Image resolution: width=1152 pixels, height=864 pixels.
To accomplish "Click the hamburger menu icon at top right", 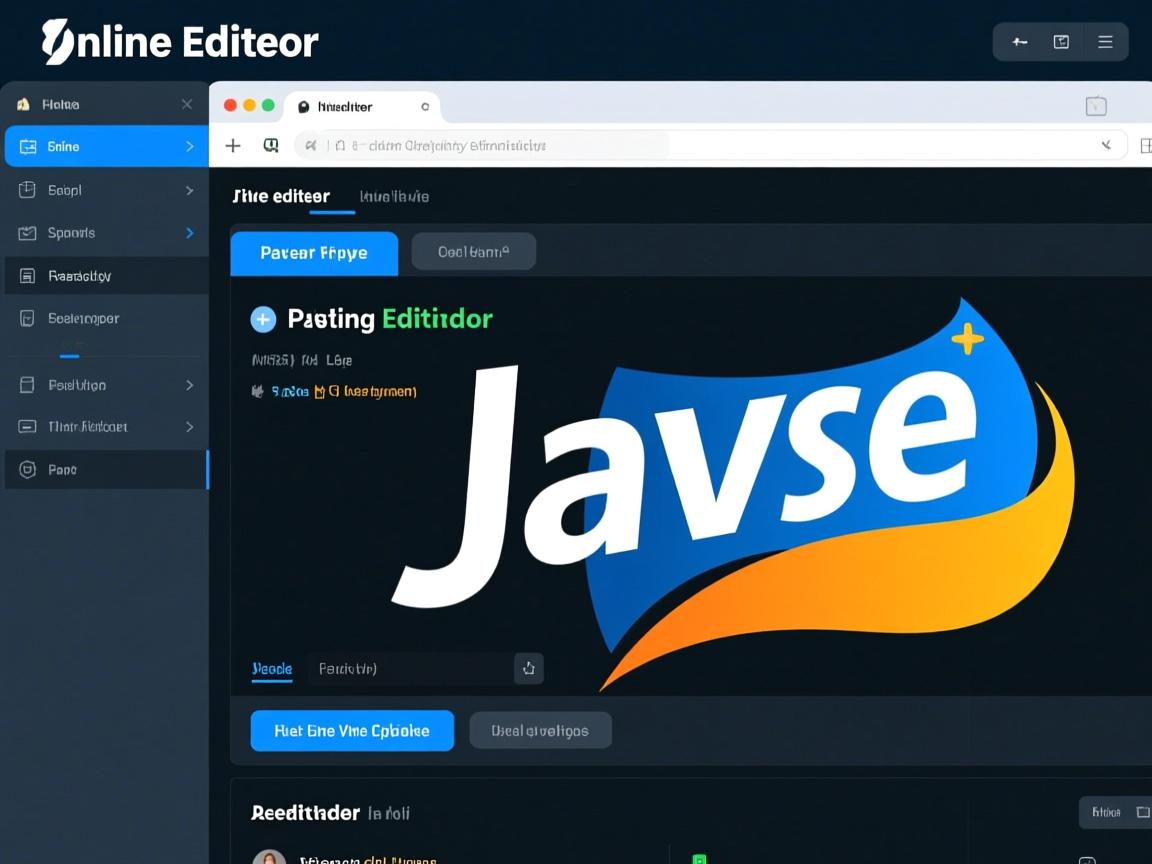I will [x=1105, y=42].
